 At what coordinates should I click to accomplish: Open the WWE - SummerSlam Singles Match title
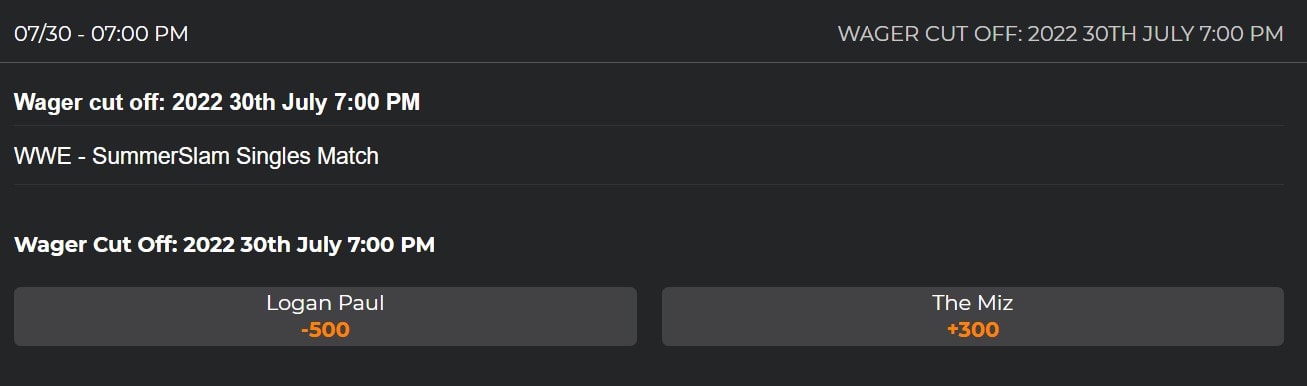point(196,156)
